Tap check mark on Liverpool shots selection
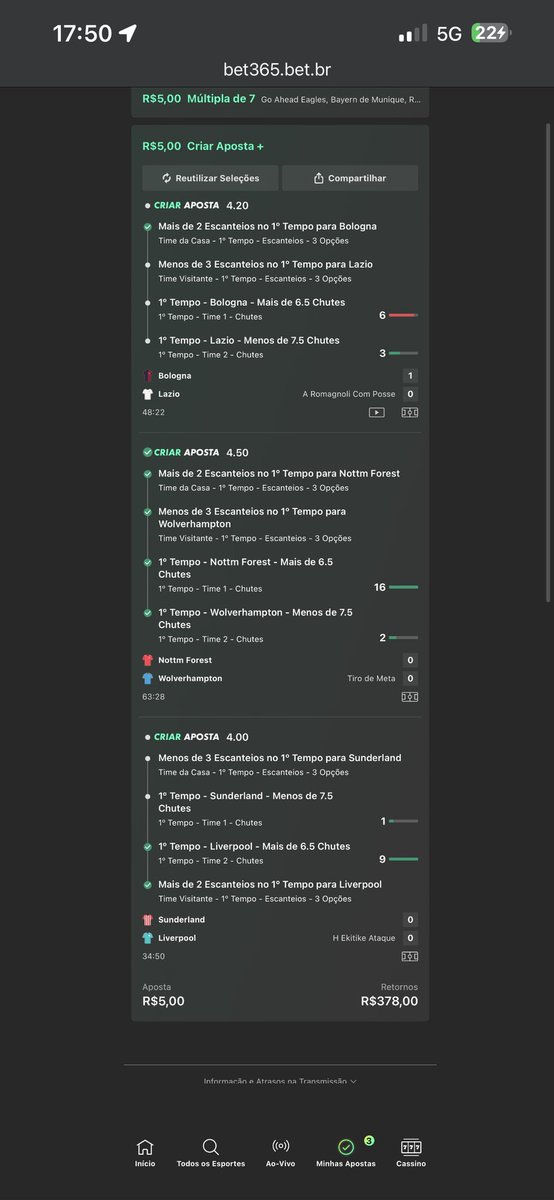This screenshot has width=554, height=1200. click(148, 847)
